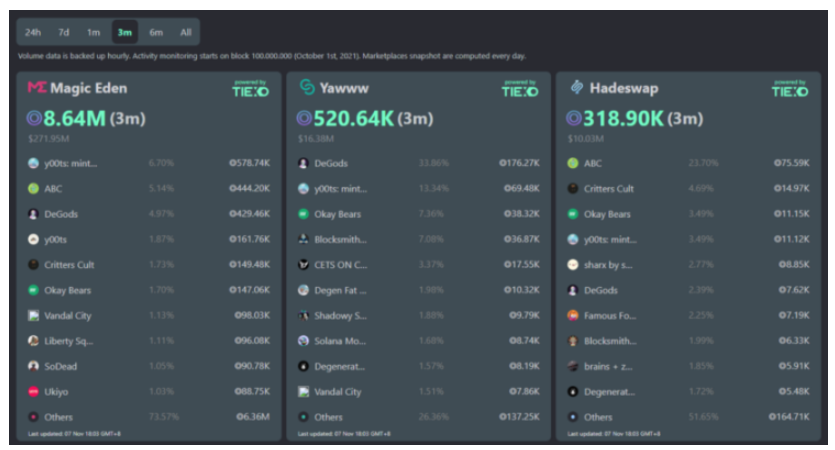
Task: Click the Magic Eden logo icon
Action: (37, 87)
